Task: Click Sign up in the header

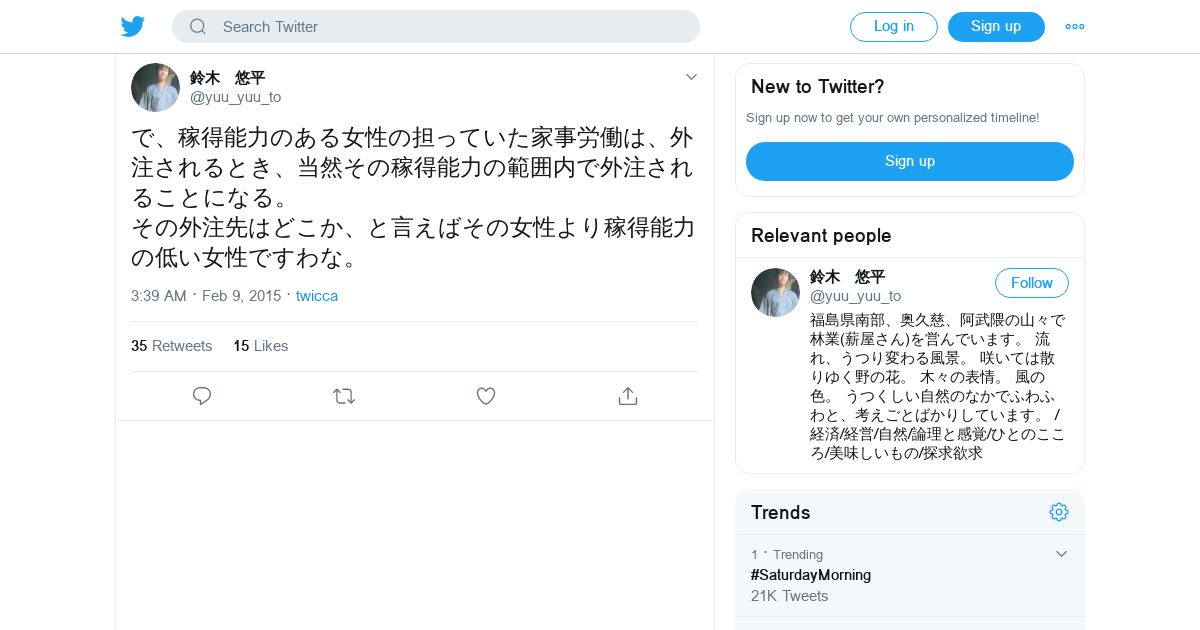Action: coord(996,27)
